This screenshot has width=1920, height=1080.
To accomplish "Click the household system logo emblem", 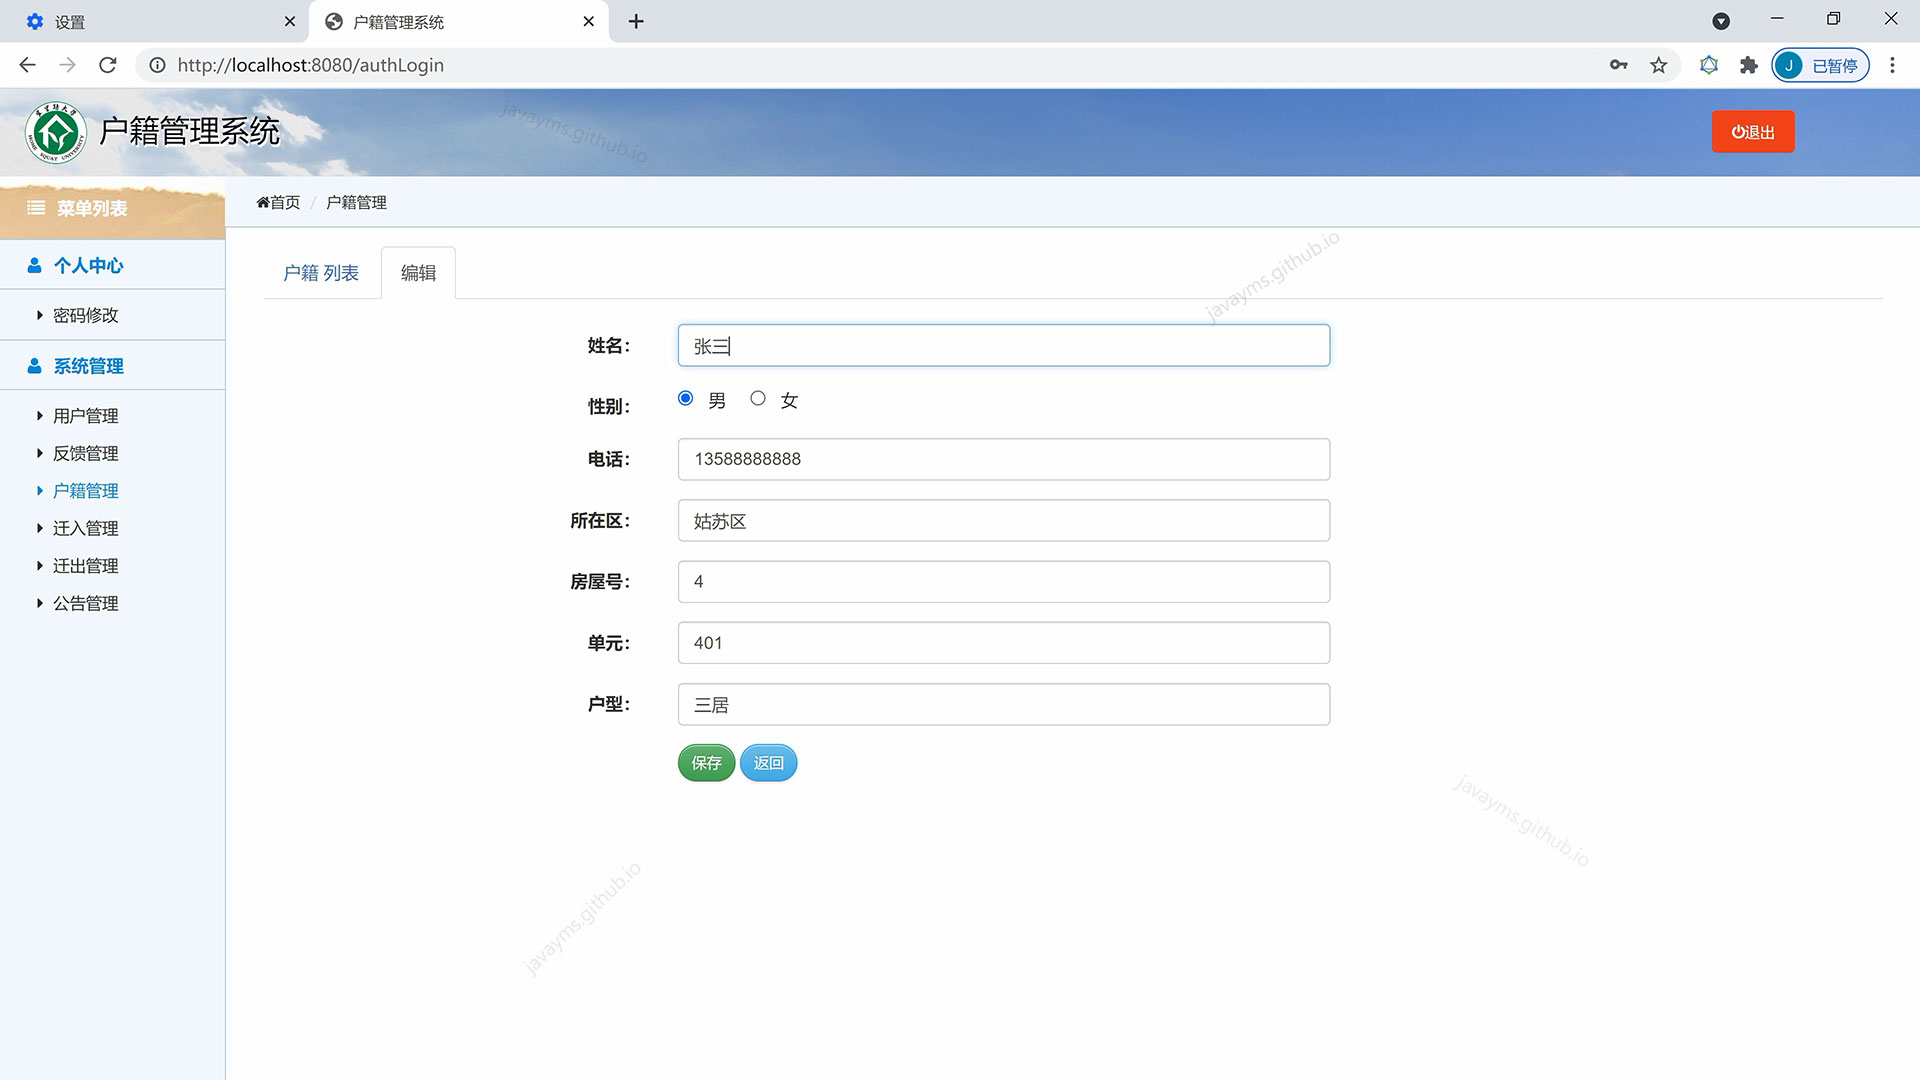I will pyautogui.click(x=56, y=132).
